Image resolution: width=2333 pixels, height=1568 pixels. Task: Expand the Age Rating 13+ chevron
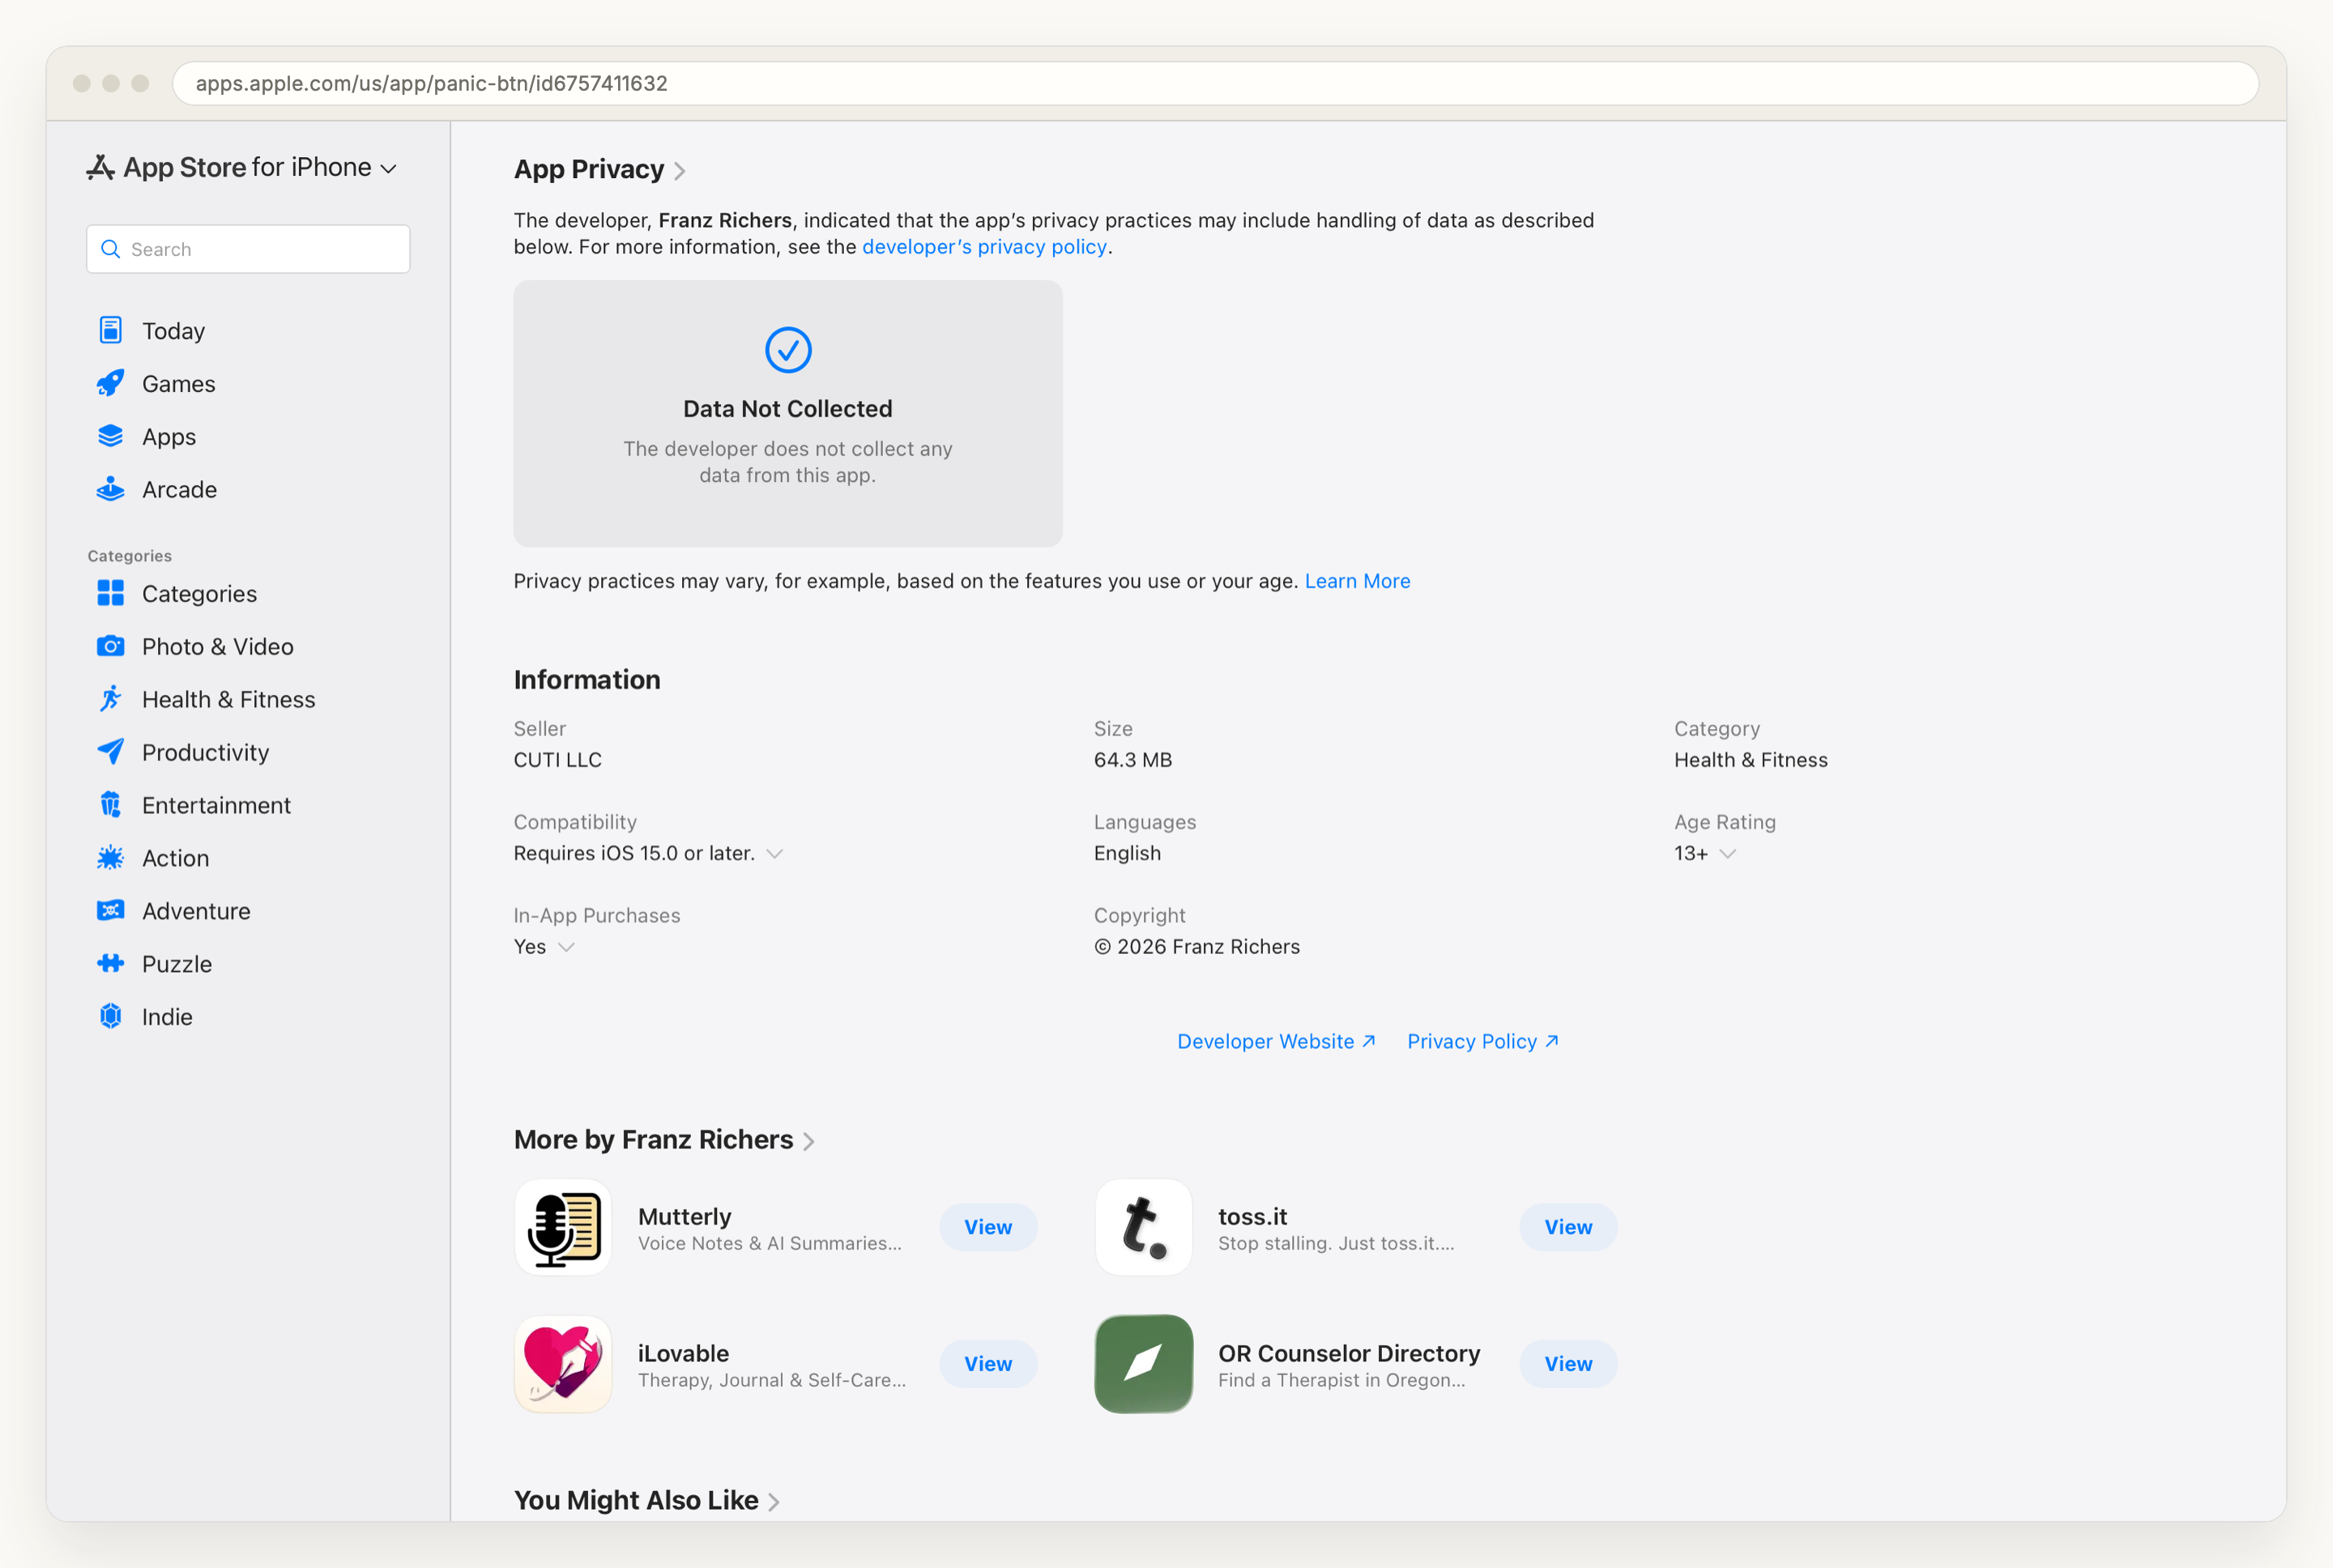(1727, 853)
